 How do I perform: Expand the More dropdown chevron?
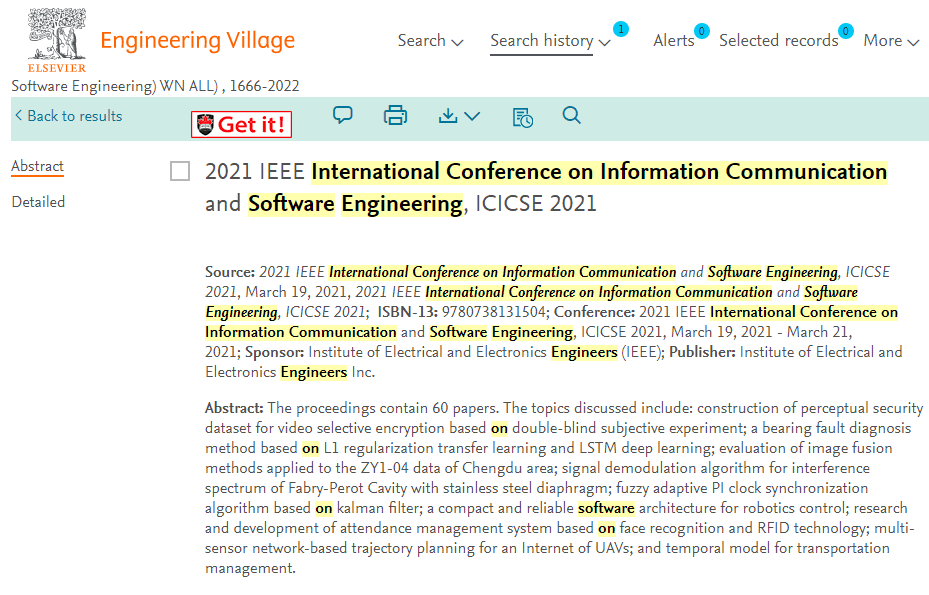(x=913, y=42)
